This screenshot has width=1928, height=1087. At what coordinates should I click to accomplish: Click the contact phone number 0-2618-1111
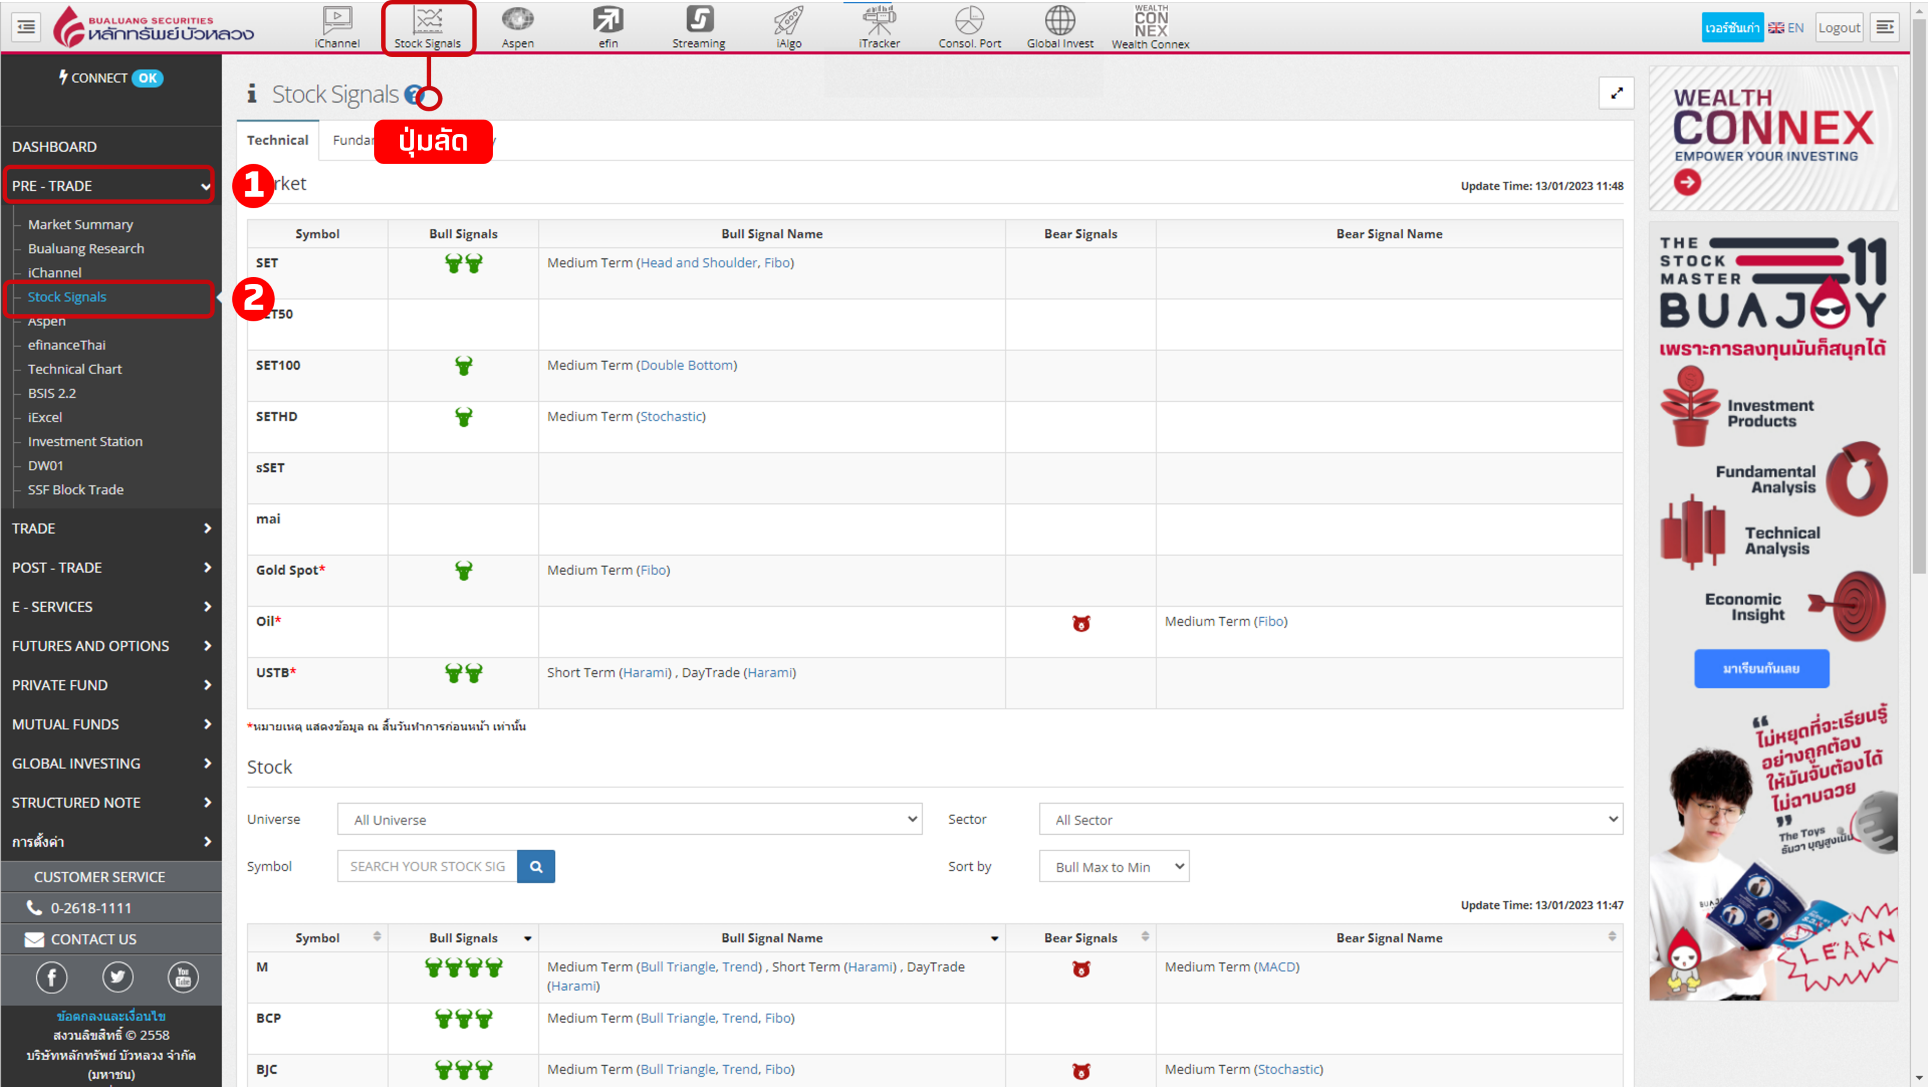tap(91, 908)
